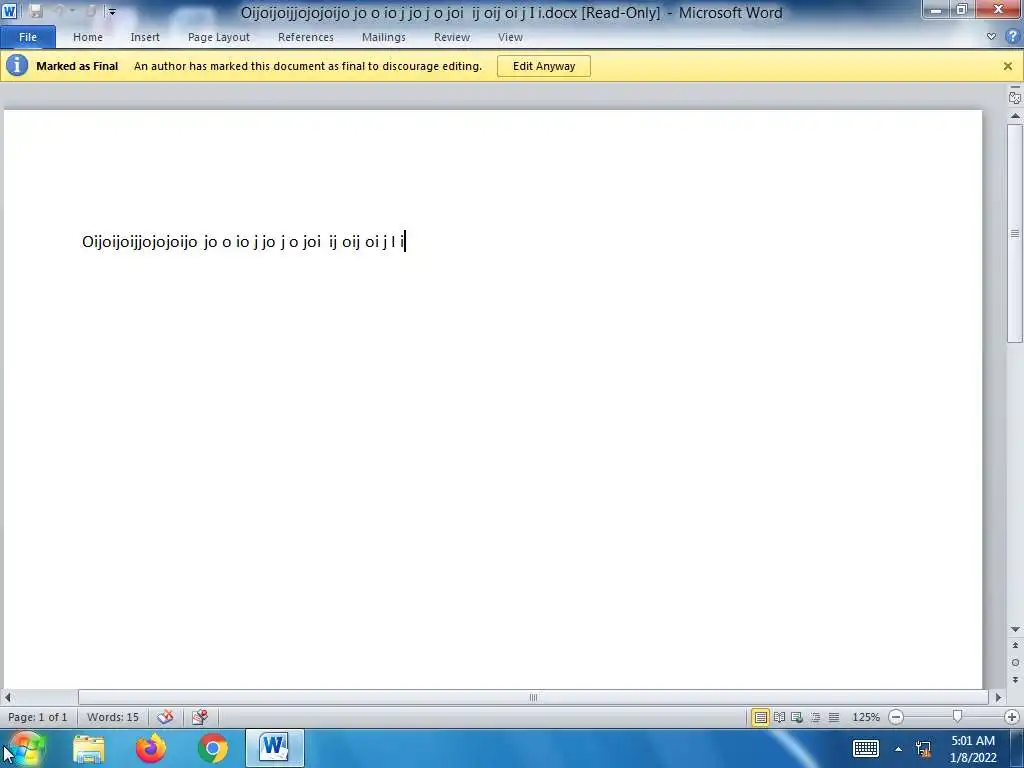Launch Firefox from taskbar

click(151, 748)
